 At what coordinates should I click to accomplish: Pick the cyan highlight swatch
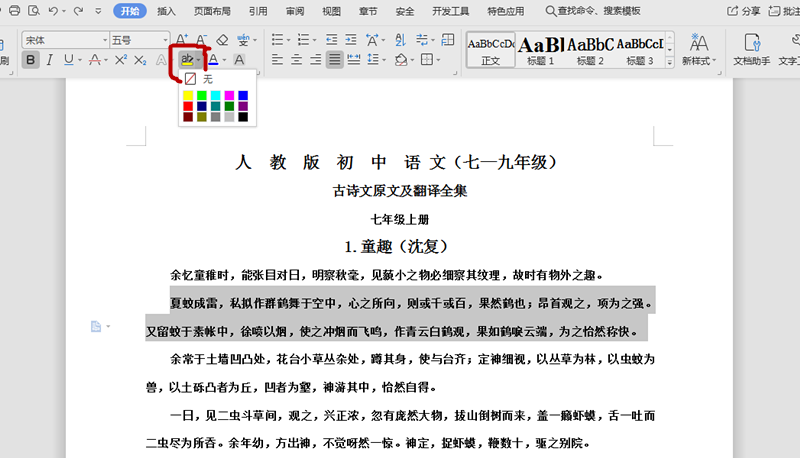pyautogui.click(x=215, y=95)
